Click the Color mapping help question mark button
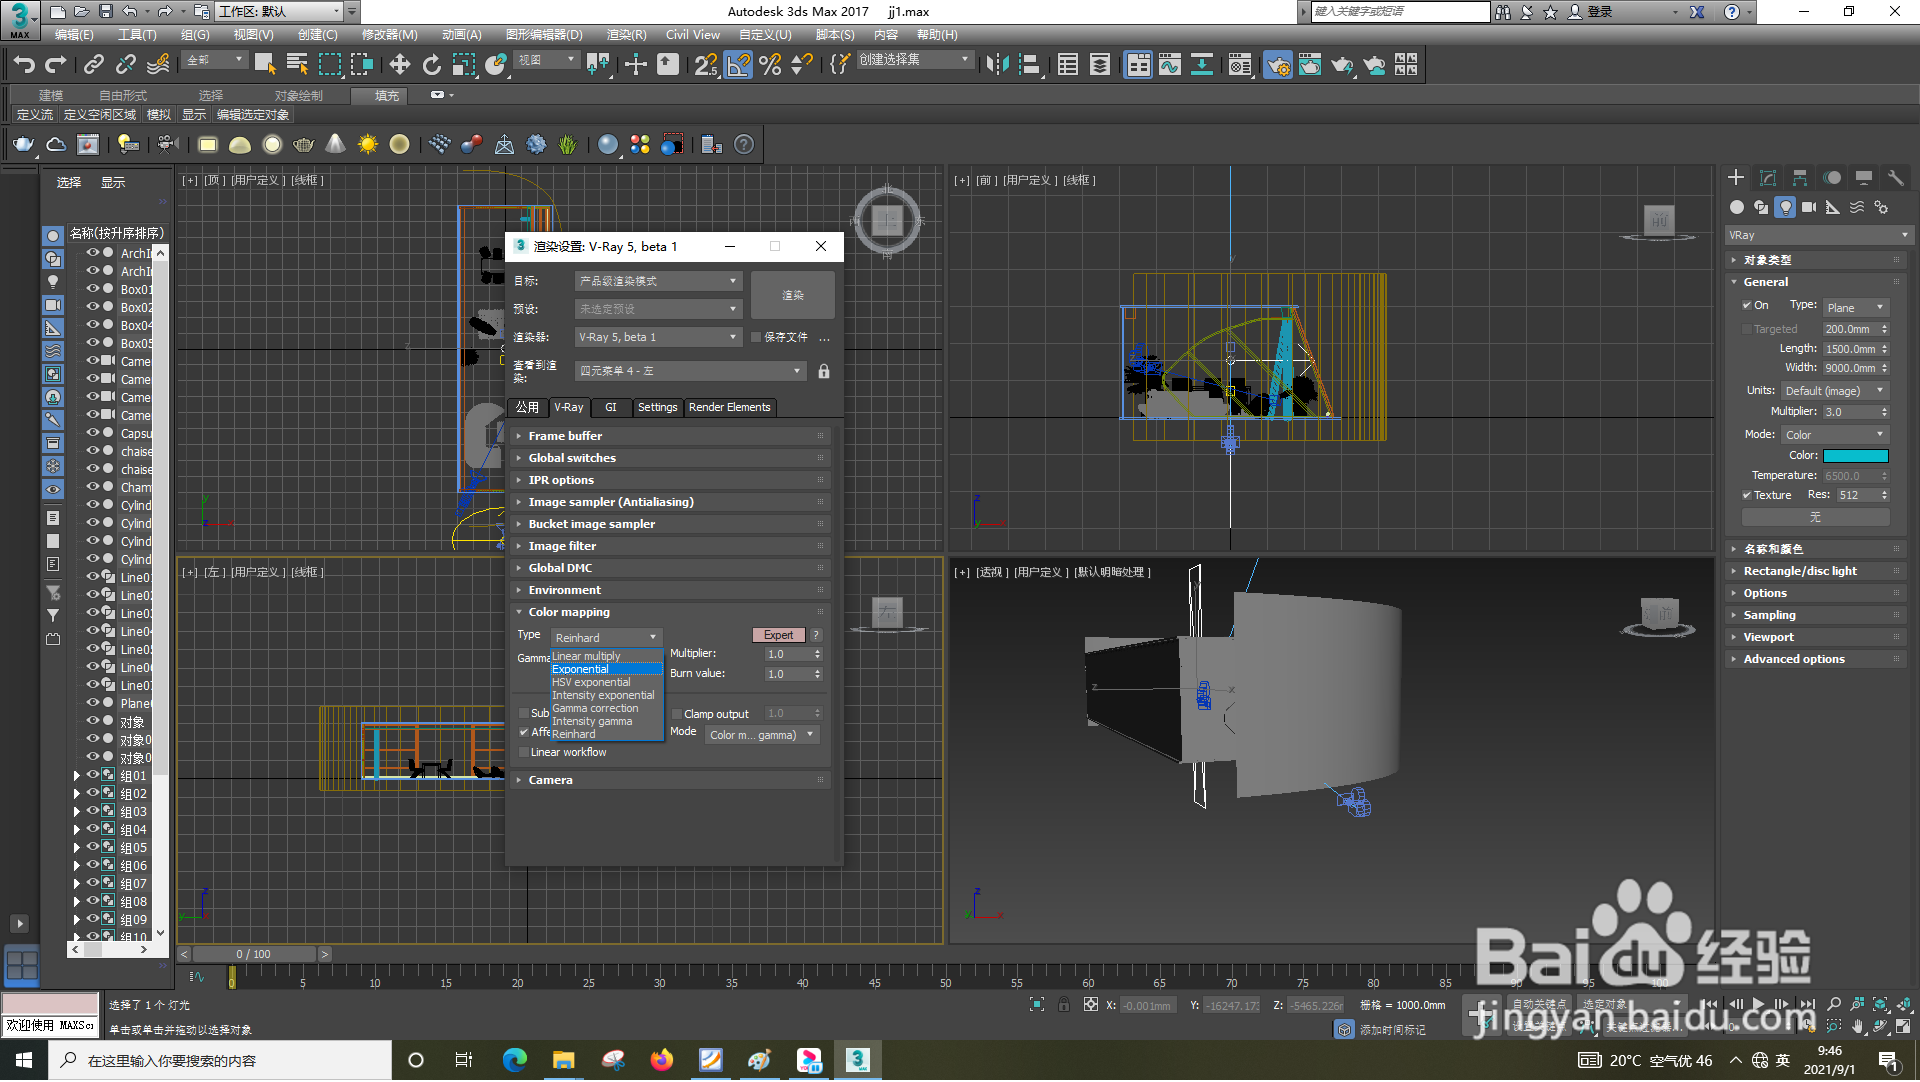The width and height of the screenshot is (1920, 1082). click(816, 635)
